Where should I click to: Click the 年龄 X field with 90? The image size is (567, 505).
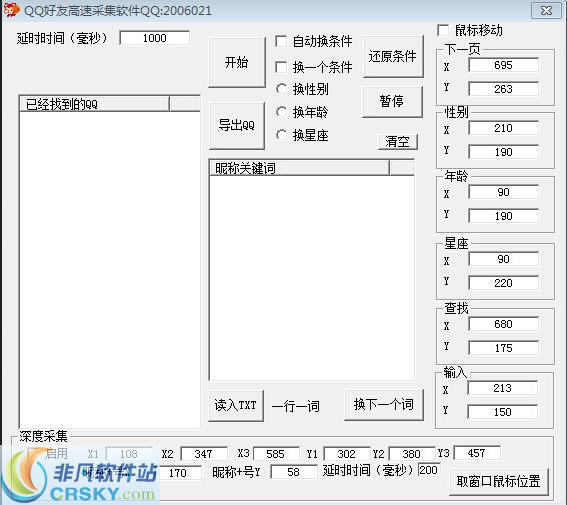click(x=503, y=192)
